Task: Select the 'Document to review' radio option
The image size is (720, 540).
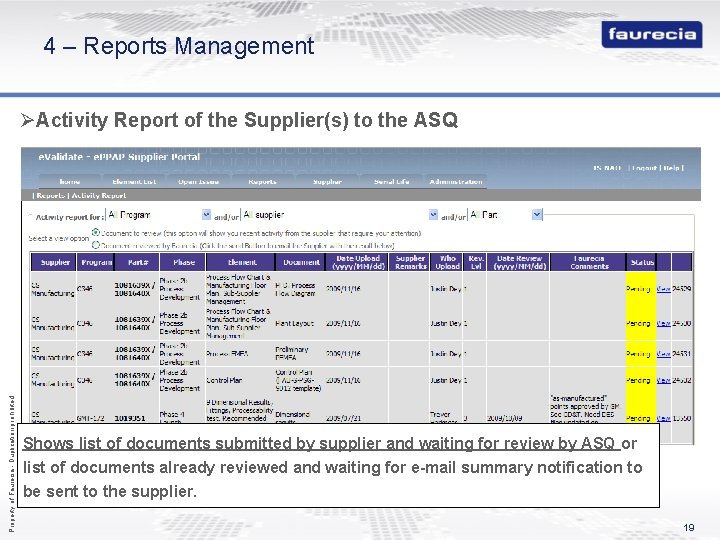Action: (x=96, y=232)
